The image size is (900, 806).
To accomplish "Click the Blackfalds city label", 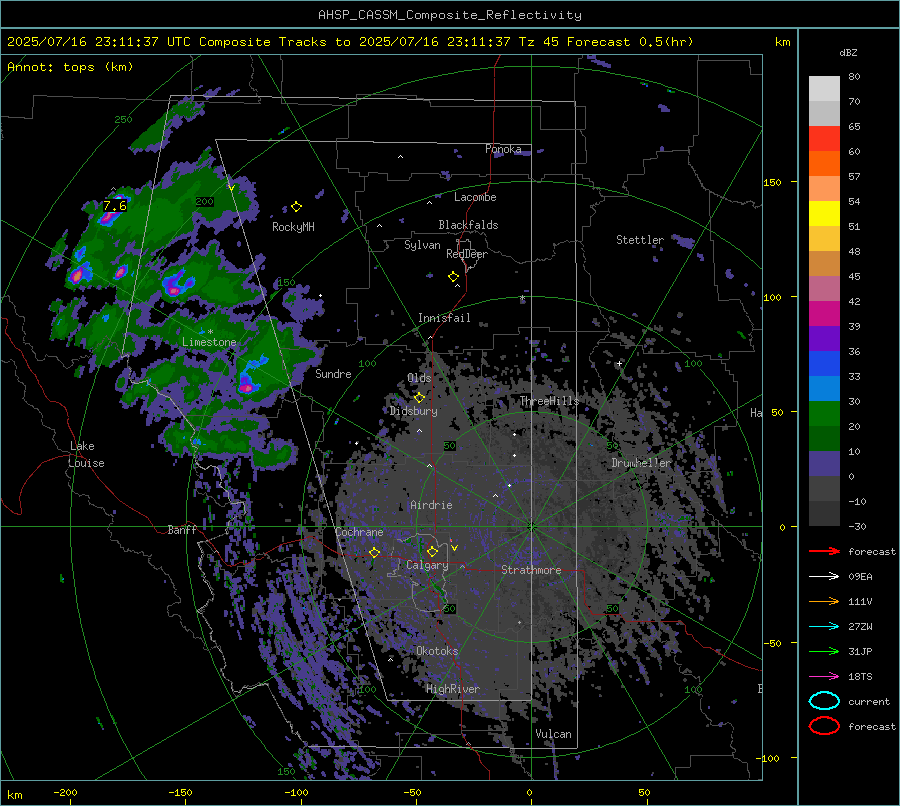I will pyautogui.click(x=468, y=225).
